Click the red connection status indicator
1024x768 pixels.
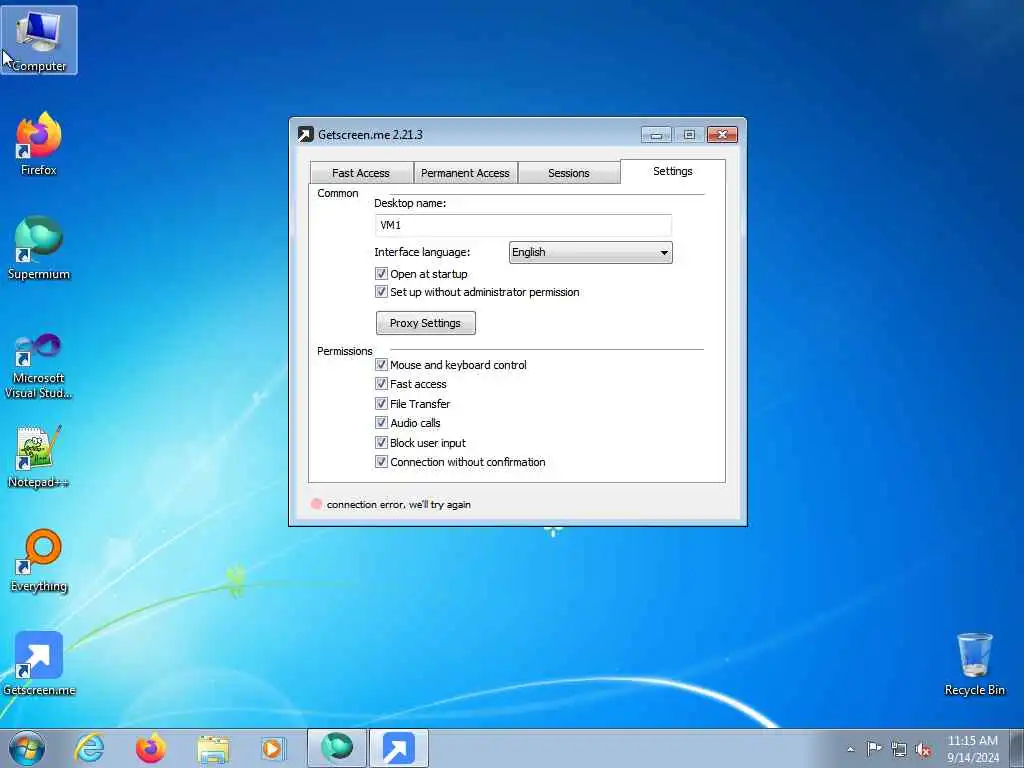click(317, 504)
